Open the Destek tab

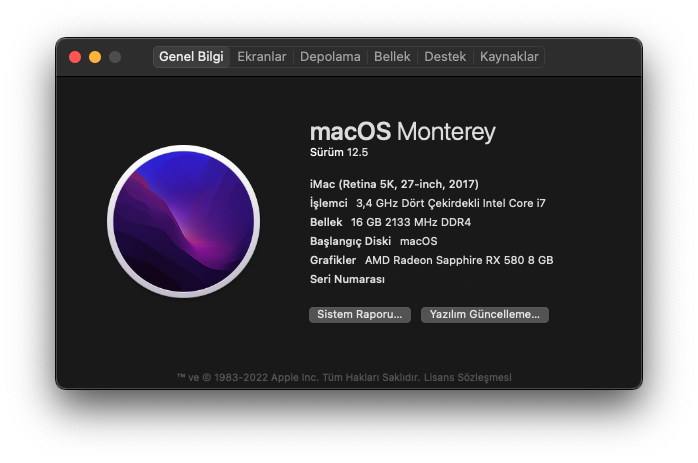(445, 57)
